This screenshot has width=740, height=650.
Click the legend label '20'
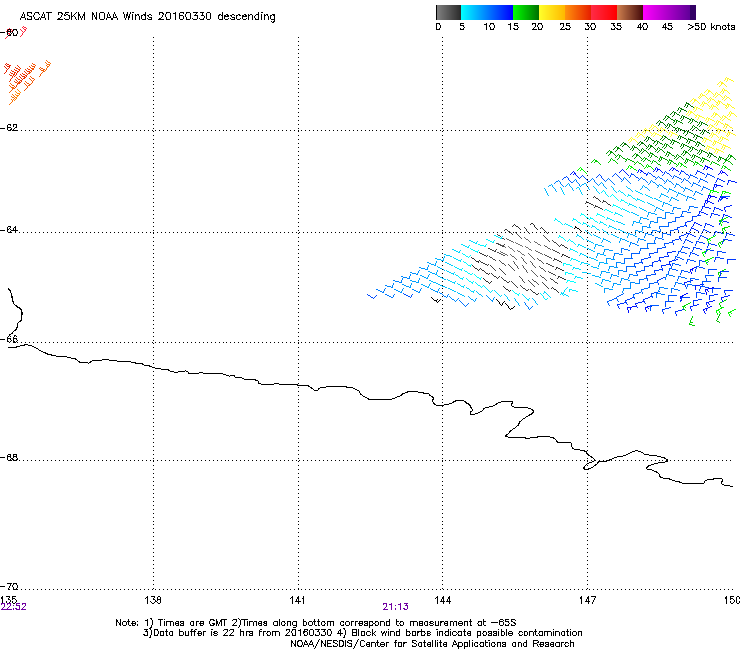(538, 27)
